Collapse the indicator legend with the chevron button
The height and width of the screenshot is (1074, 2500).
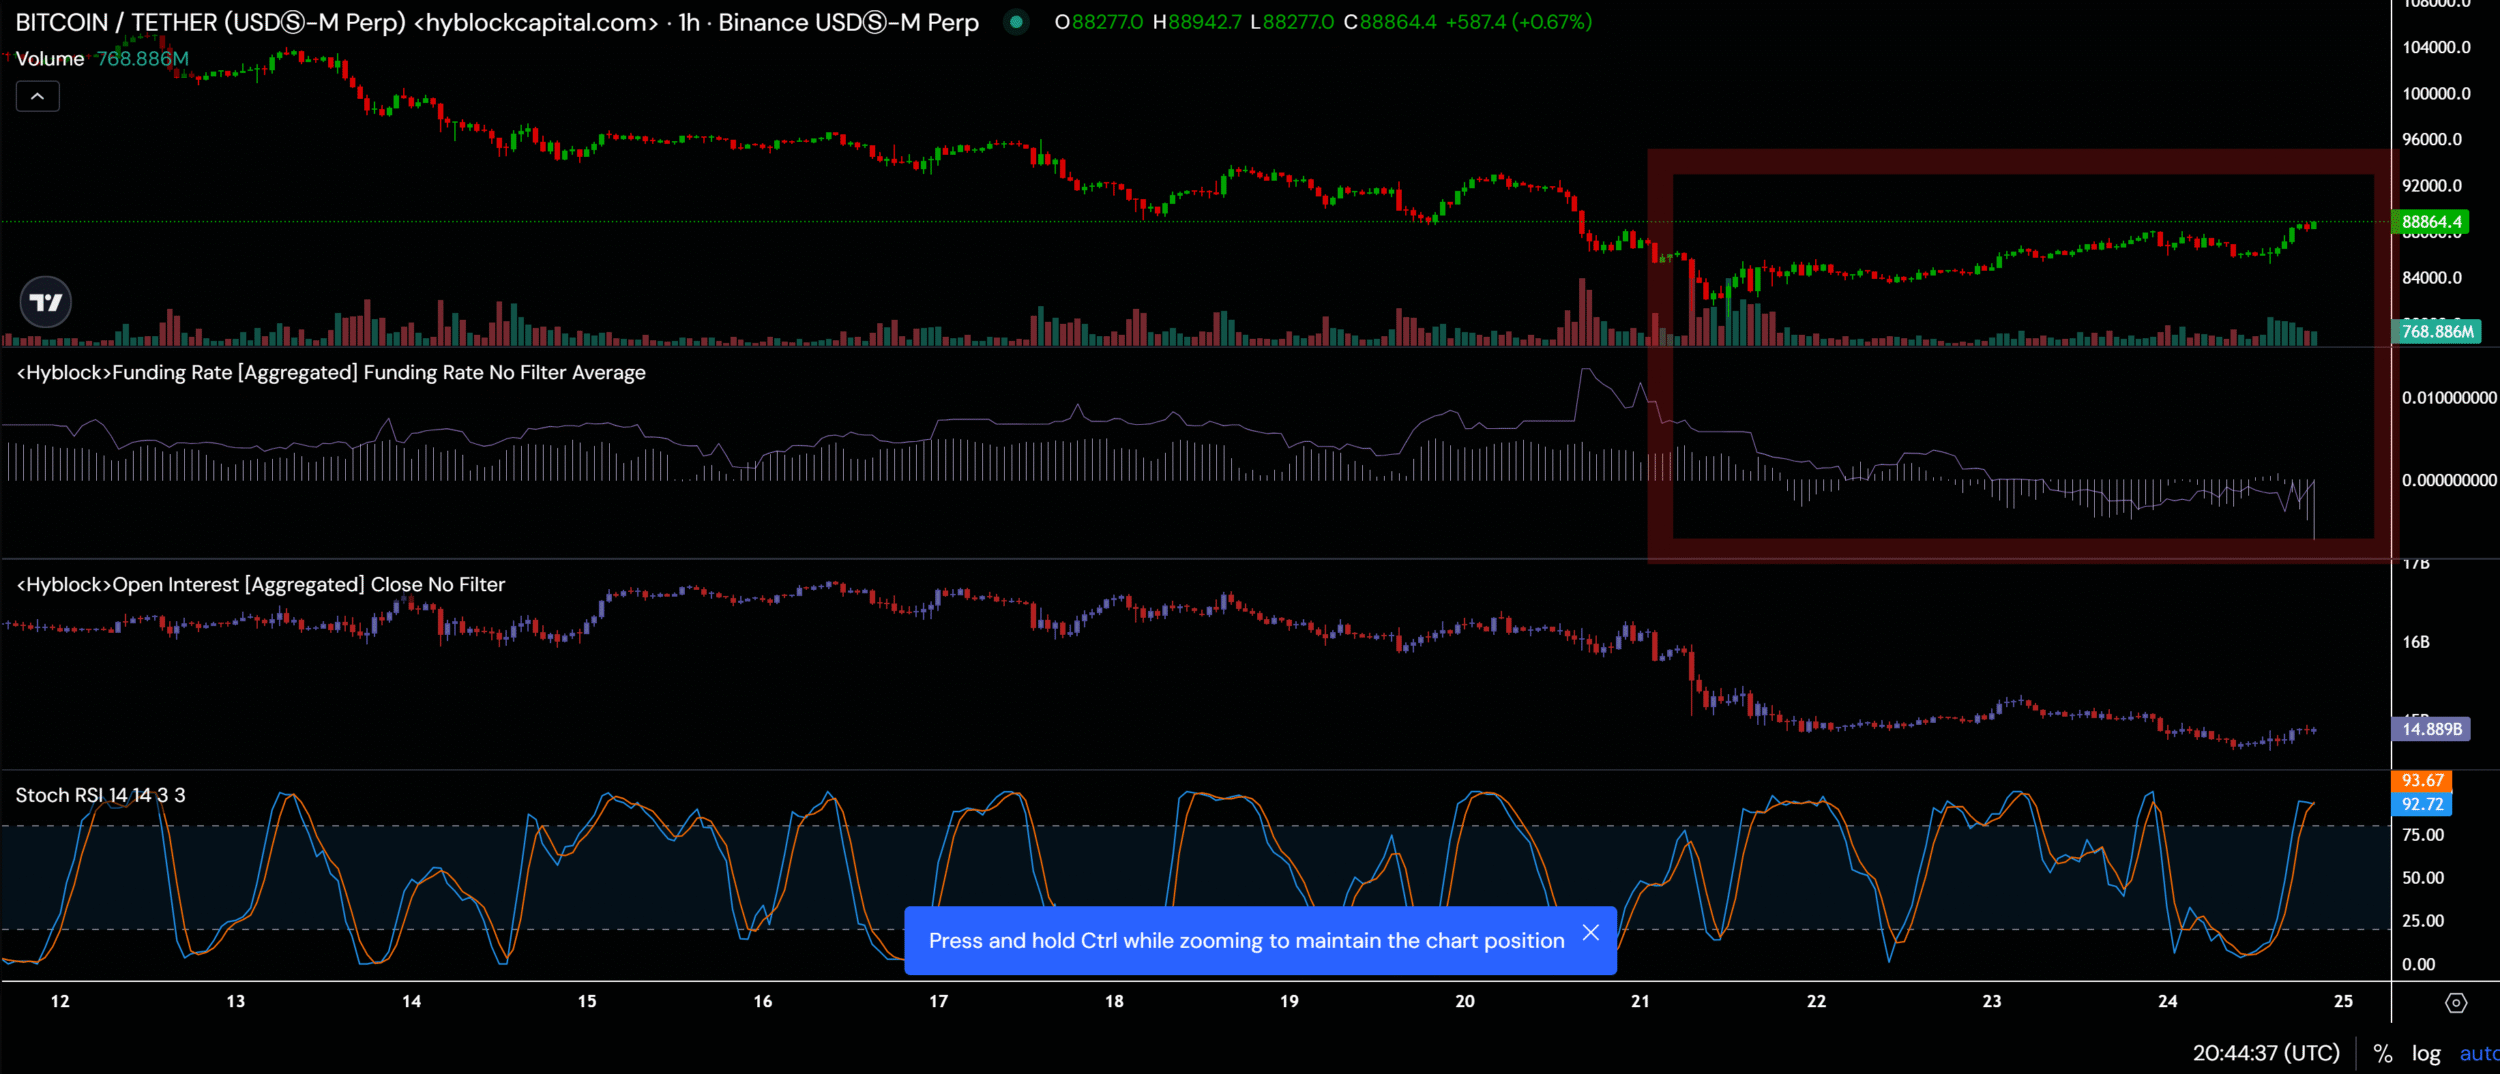(37, 96)
